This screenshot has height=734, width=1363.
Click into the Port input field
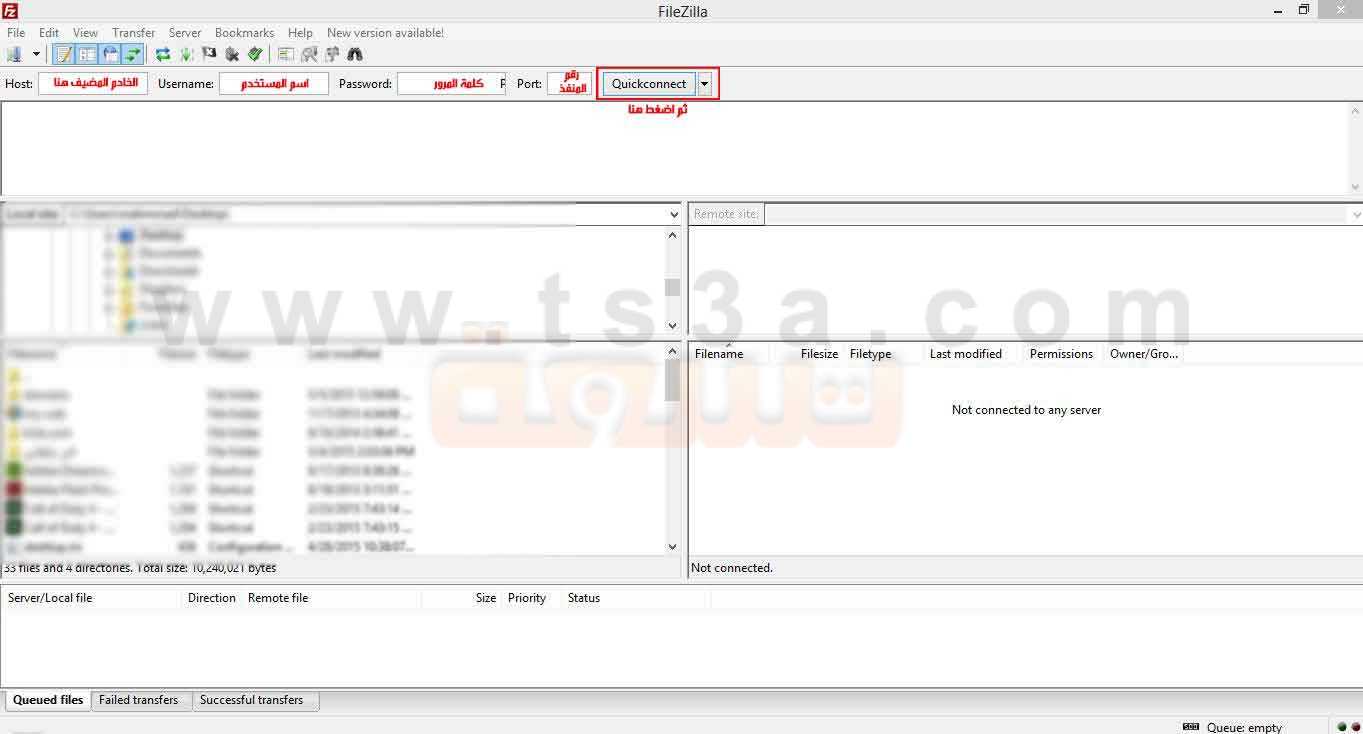(x=570, y=84)
